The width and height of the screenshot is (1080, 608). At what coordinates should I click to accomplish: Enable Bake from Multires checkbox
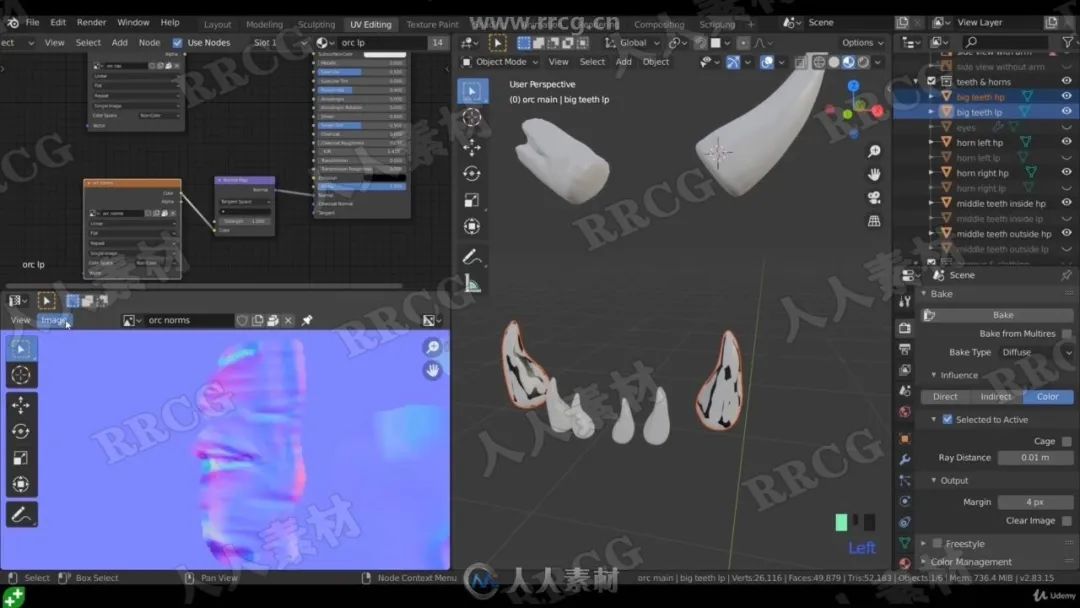(1066, 334)
